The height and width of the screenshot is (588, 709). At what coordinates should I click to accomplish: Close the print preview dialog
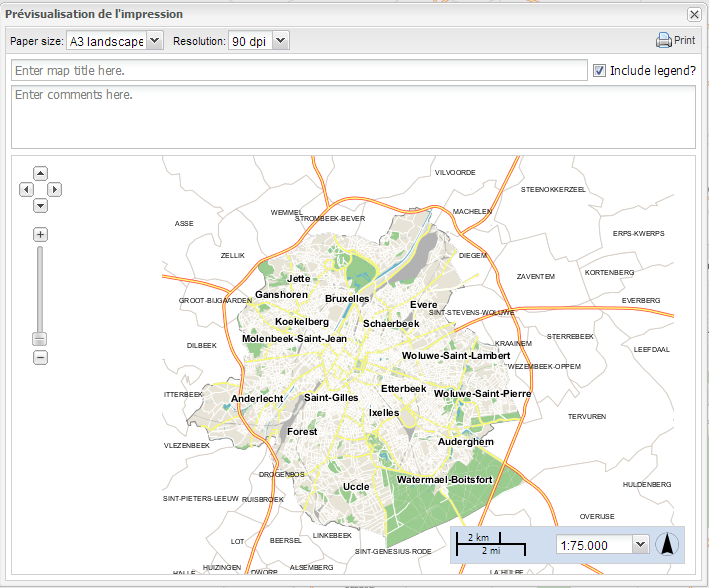point(694,14)
